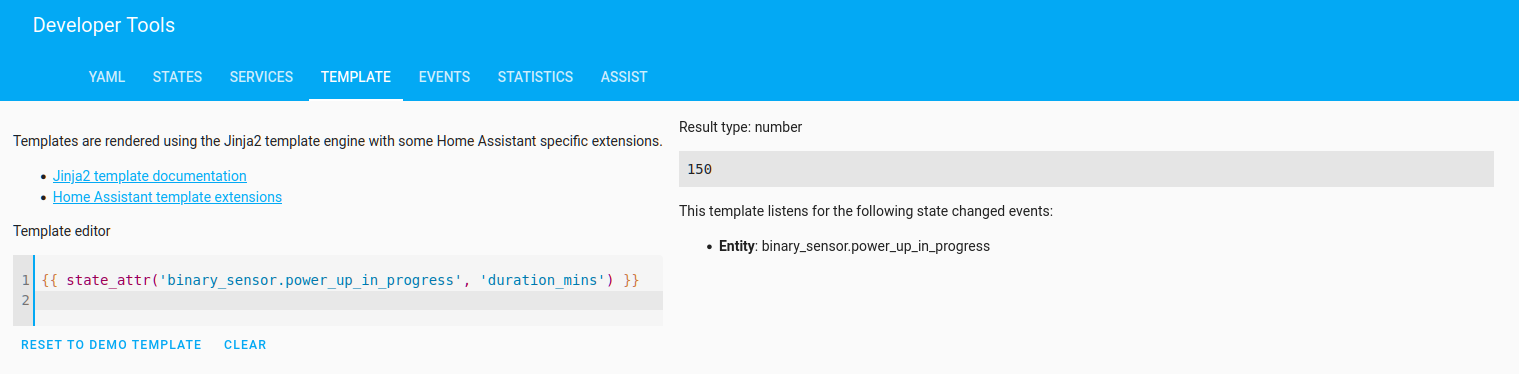
Task: Click RESET TO DEMO TEMPLATE button
Action: coord(111,345)
